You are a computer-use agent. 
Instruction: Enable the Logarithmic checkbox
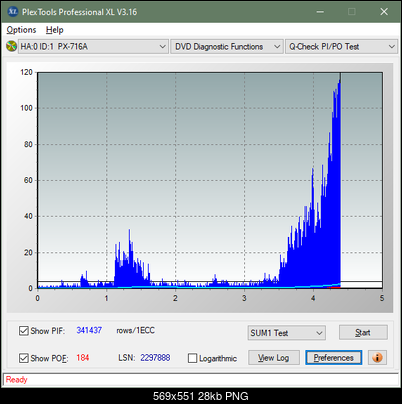click(x=192, y=358)
